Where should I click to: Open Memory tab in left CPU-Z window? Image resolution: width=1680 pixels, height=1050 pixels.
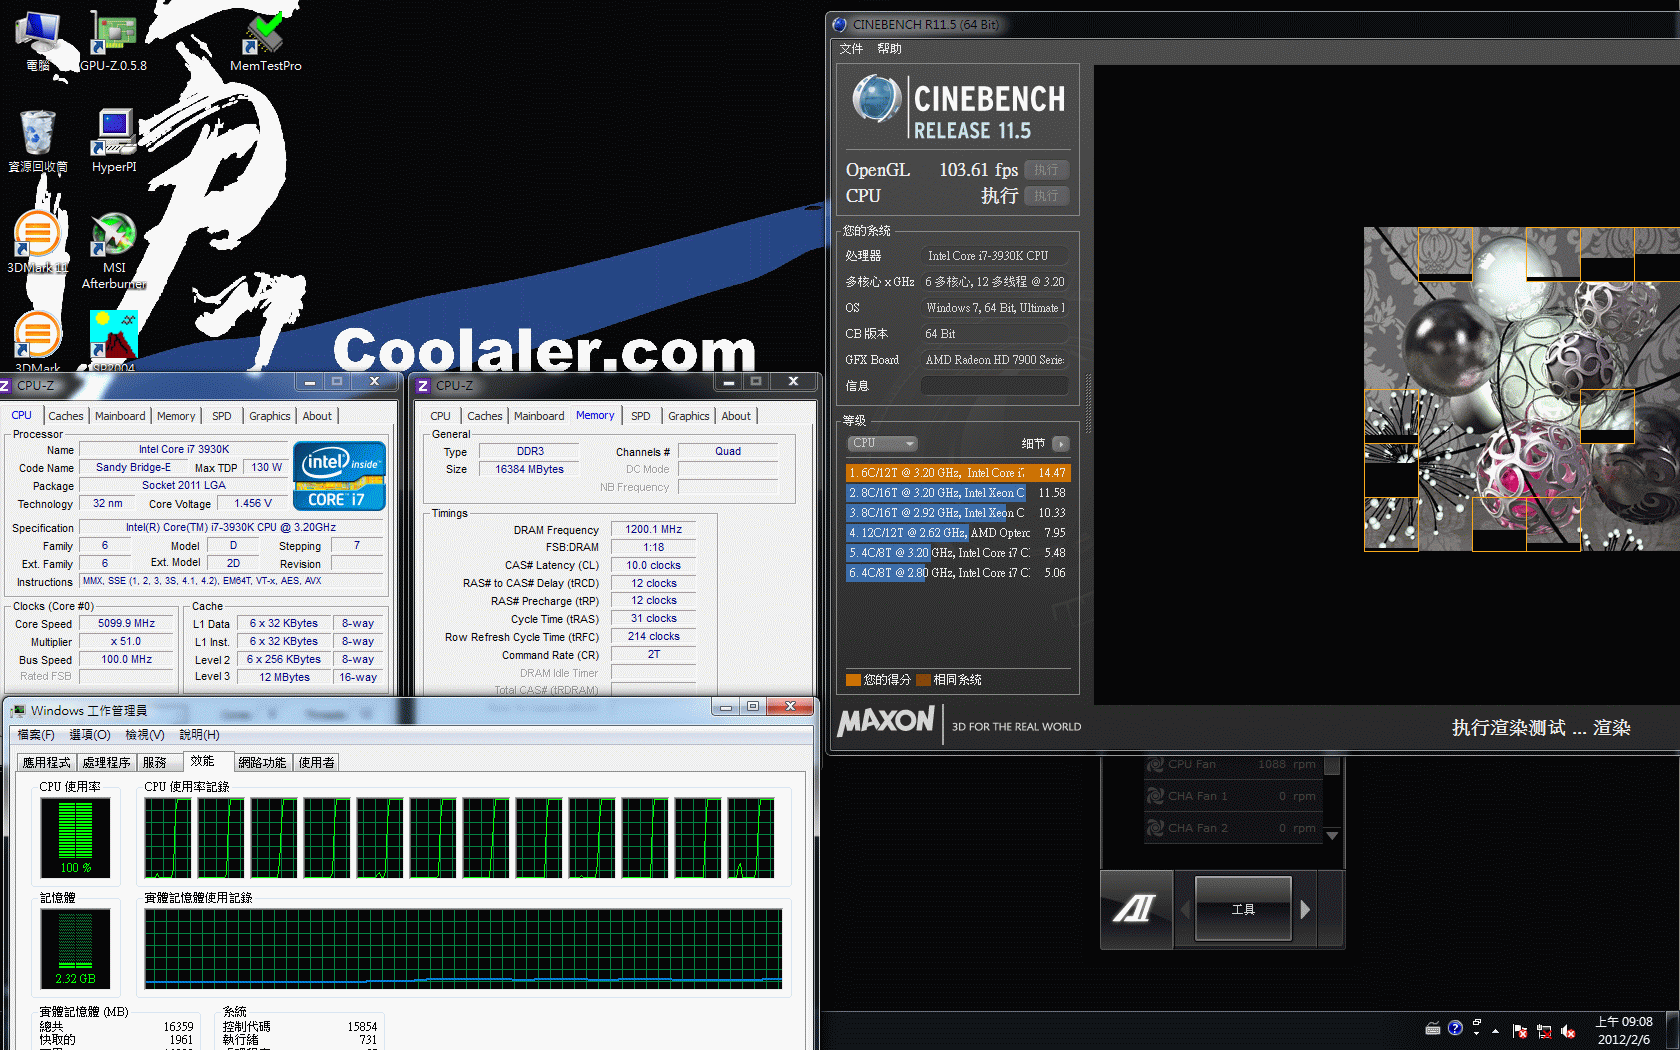point(176,416)
